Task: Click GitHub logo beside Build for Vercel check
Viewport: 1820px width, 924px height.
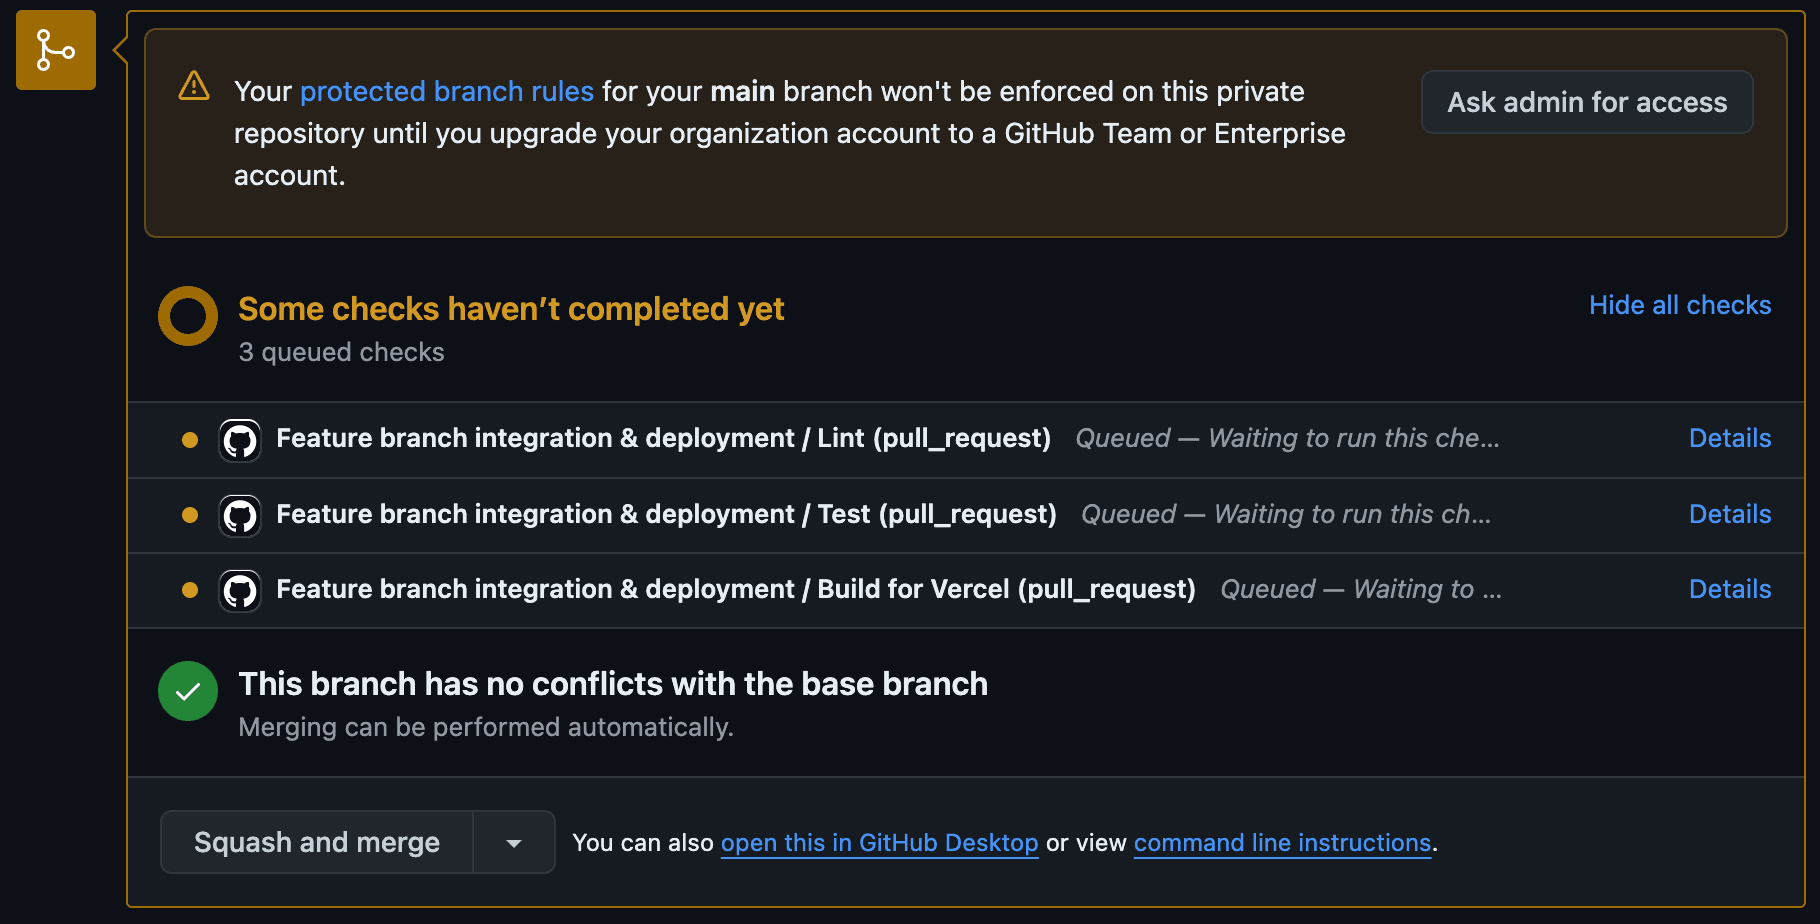Action: pos(240,591)
